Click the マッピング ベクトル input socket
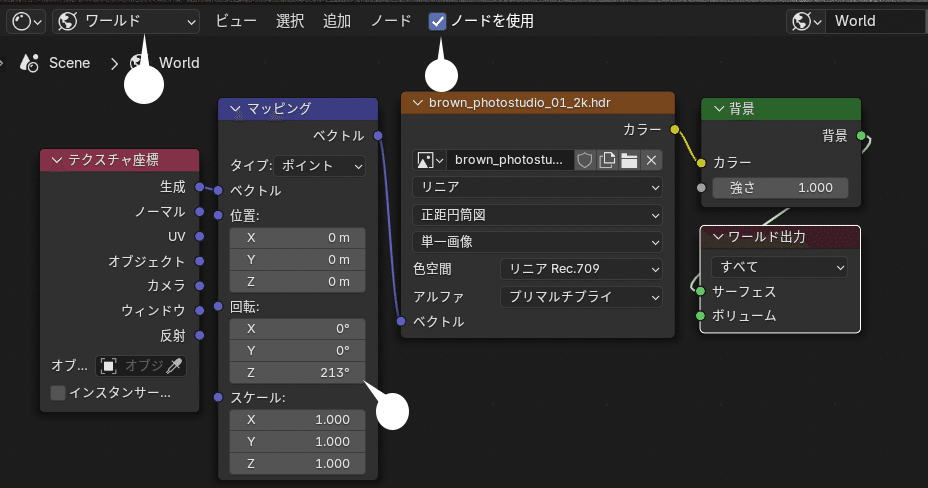Viewport: 928px width, 488px height. 218,190
